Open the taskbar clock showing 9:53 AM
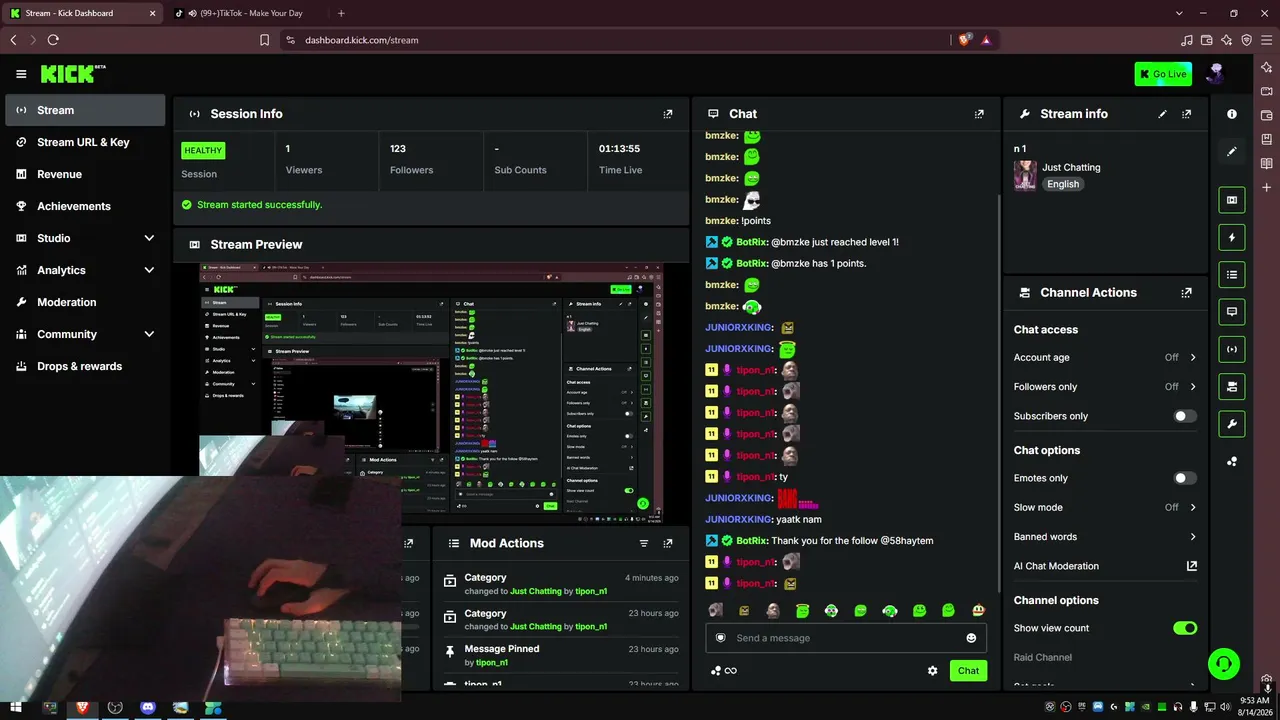Image resolution: width=1280 pixels, height=720 pixels. click(x=1253, y=707)
